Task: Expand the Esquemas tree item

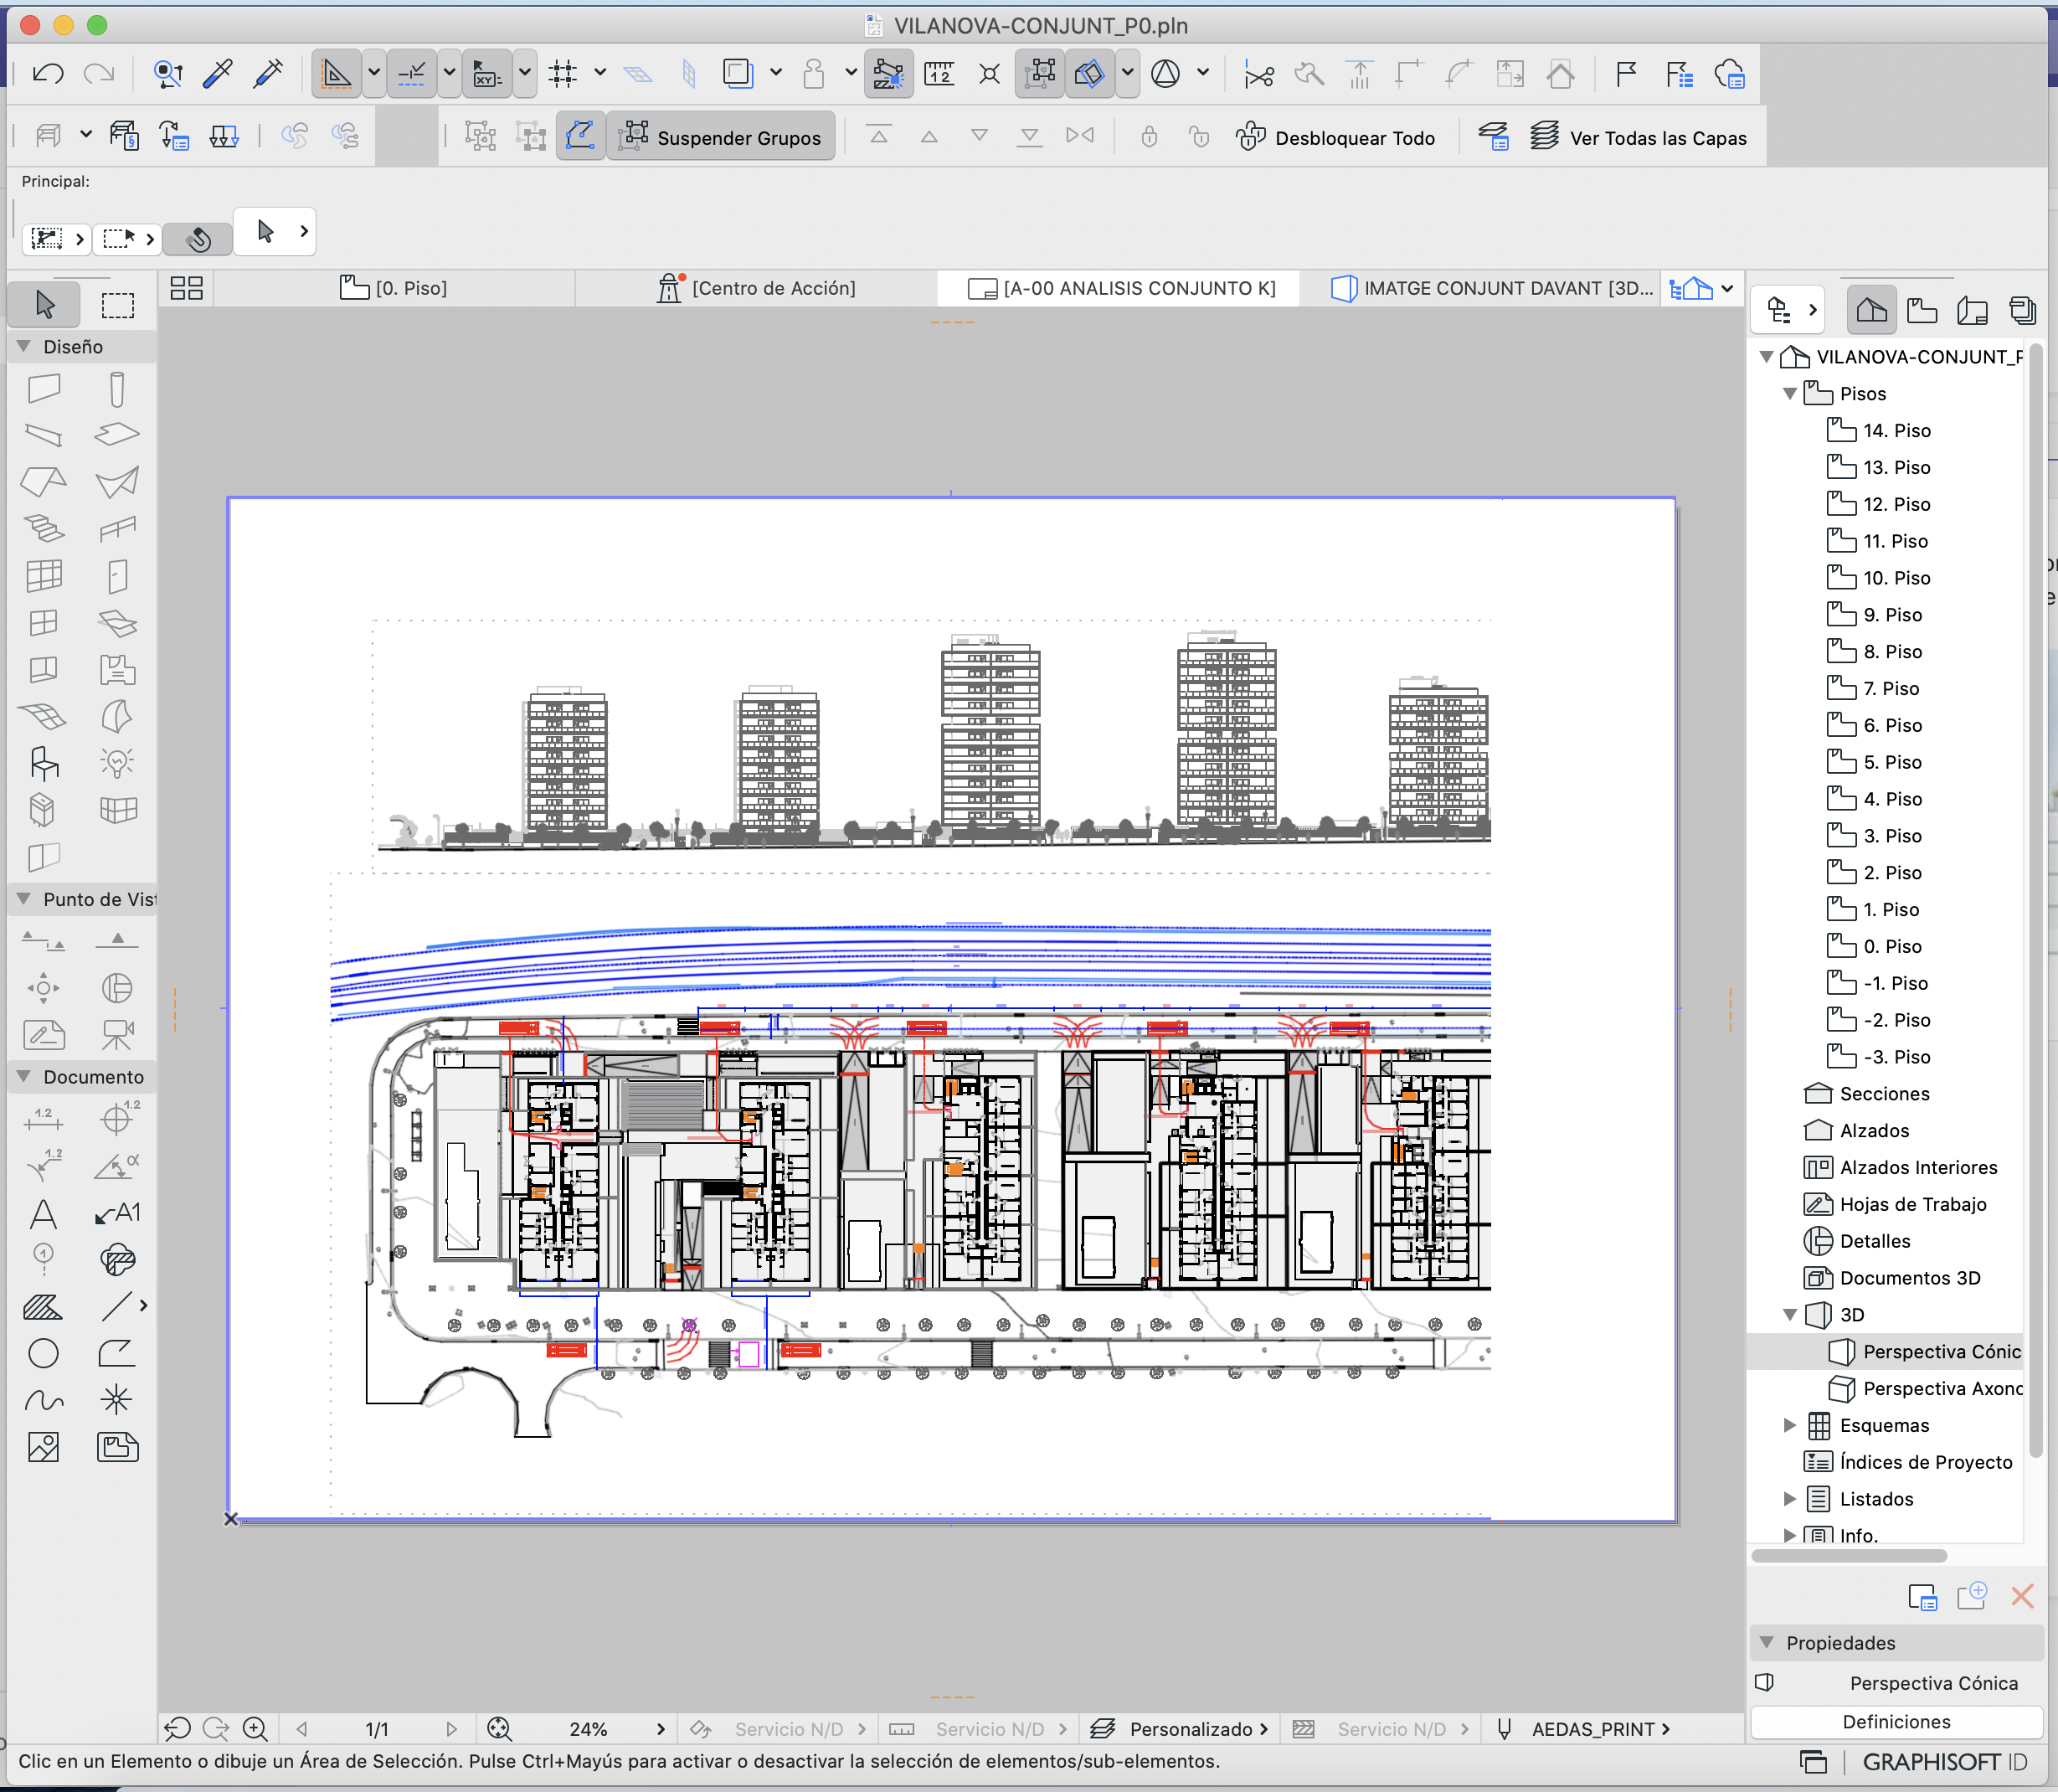Action: tap(1790, 1425)
